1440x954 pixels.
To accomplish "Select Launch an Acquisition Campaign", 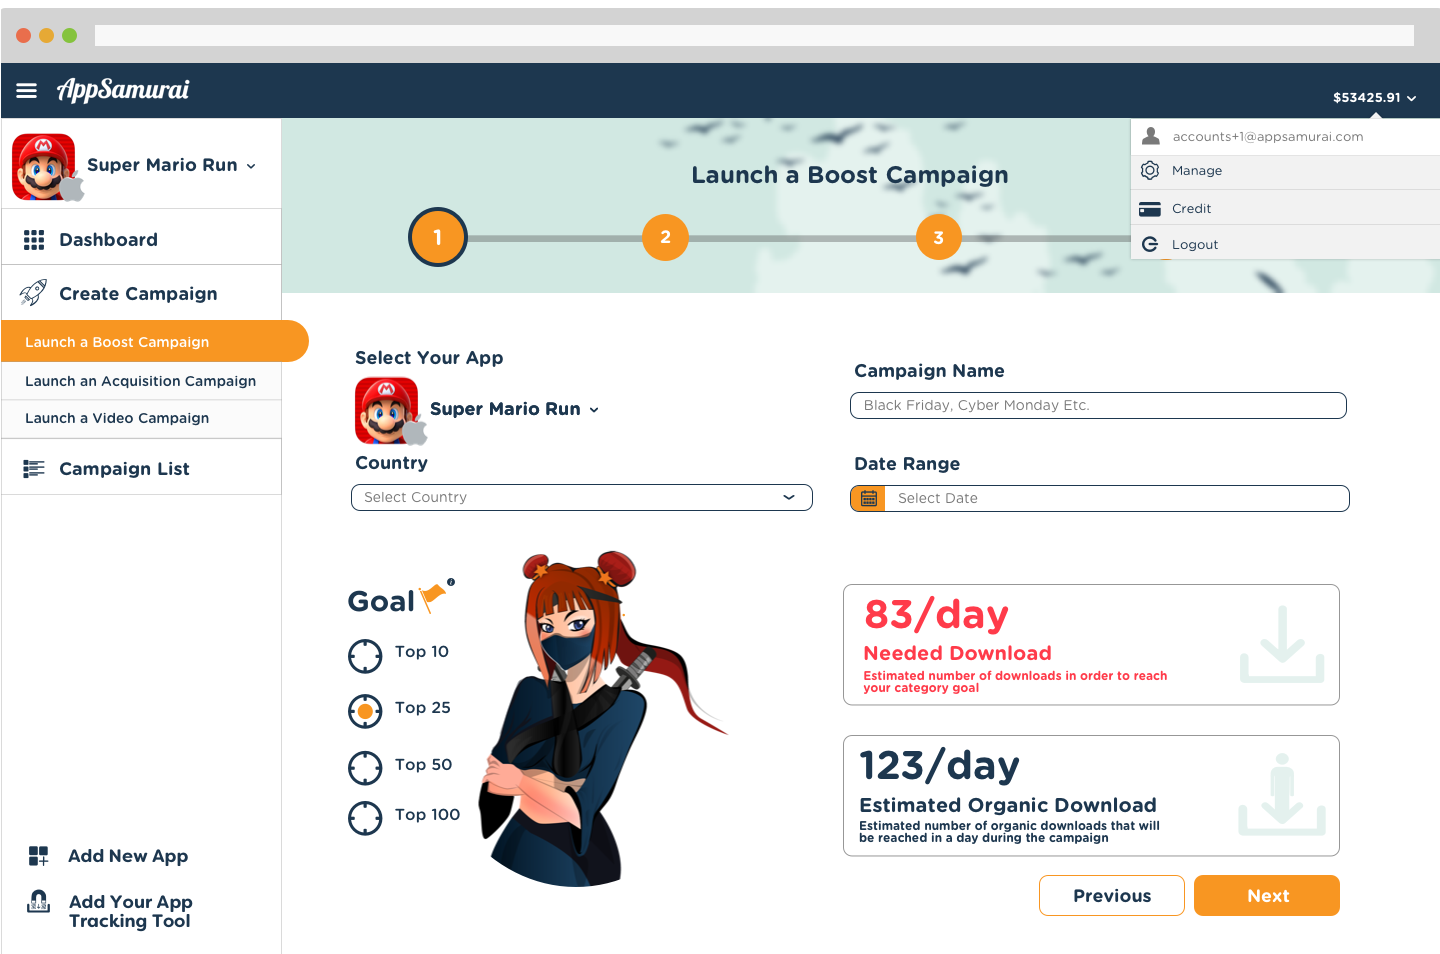I will tap(141, 381).
